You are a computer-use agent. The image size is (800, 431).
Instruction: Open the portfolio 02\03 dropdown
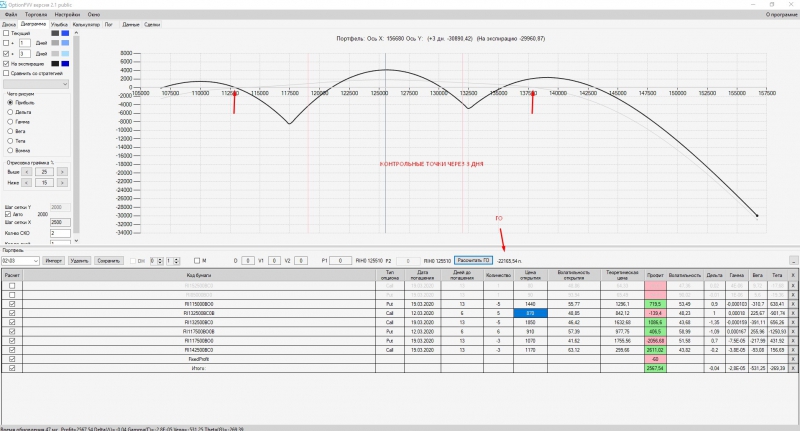pos(20,261)
